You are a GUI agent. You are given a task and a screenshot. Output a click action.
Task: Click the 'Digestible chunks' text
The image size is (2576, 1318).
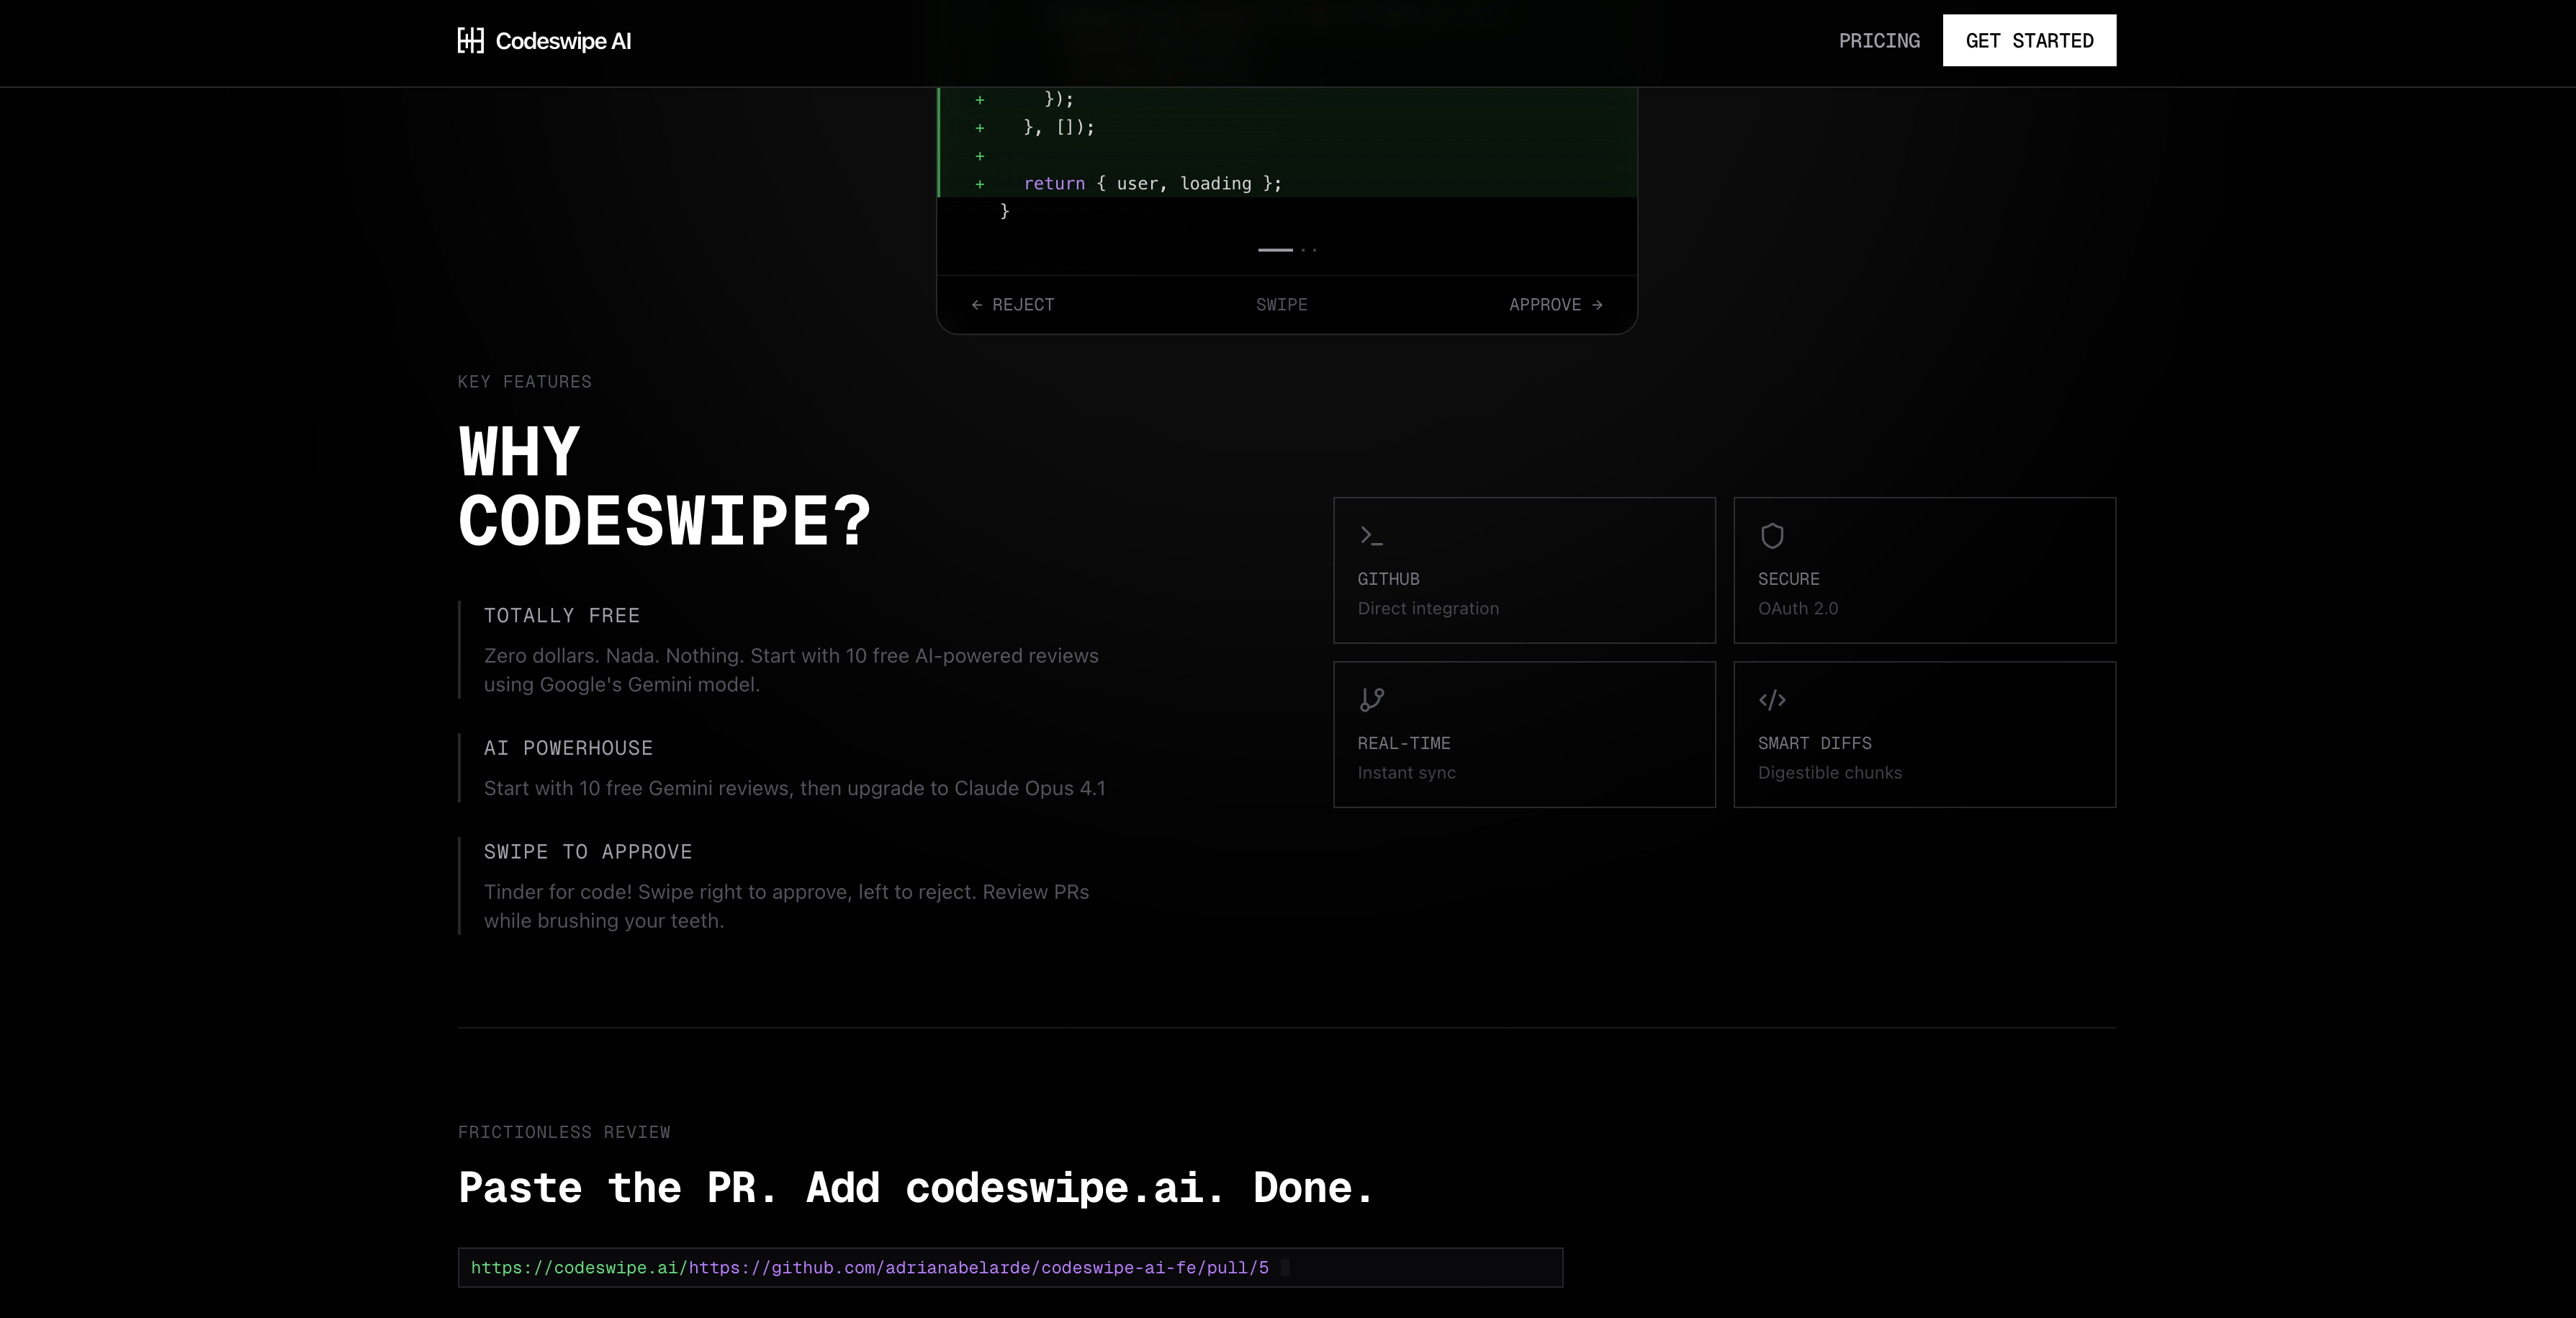[x=1829, y=772]
